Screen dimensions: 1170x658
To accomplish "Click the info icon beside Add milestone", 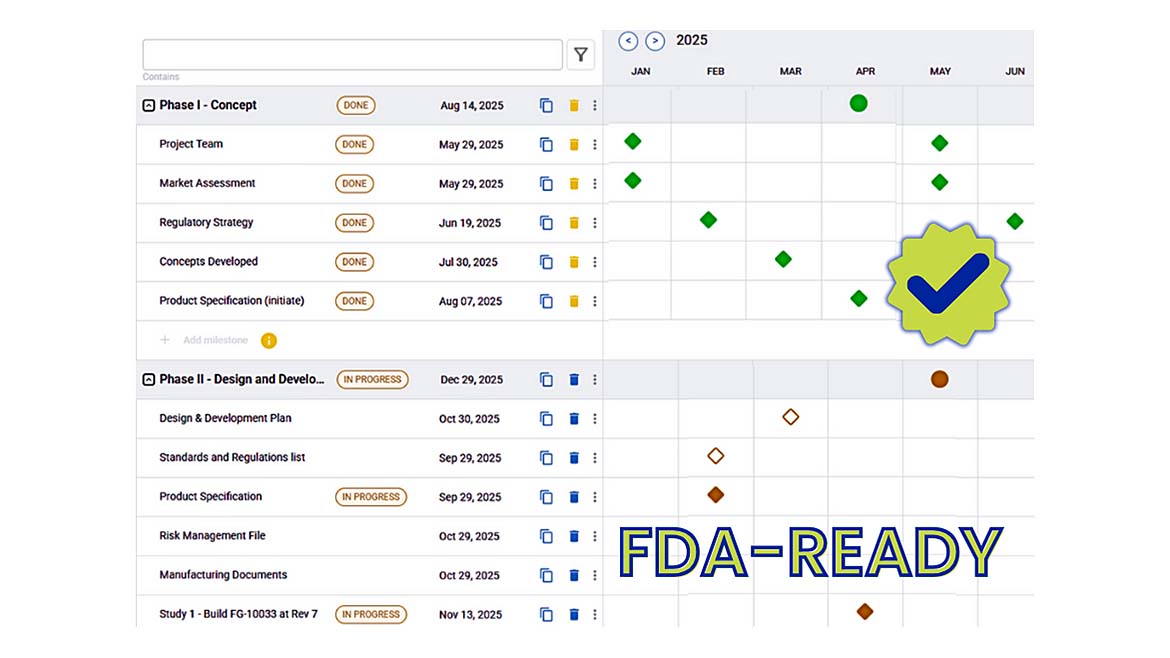I will click(x=269, y=340).
